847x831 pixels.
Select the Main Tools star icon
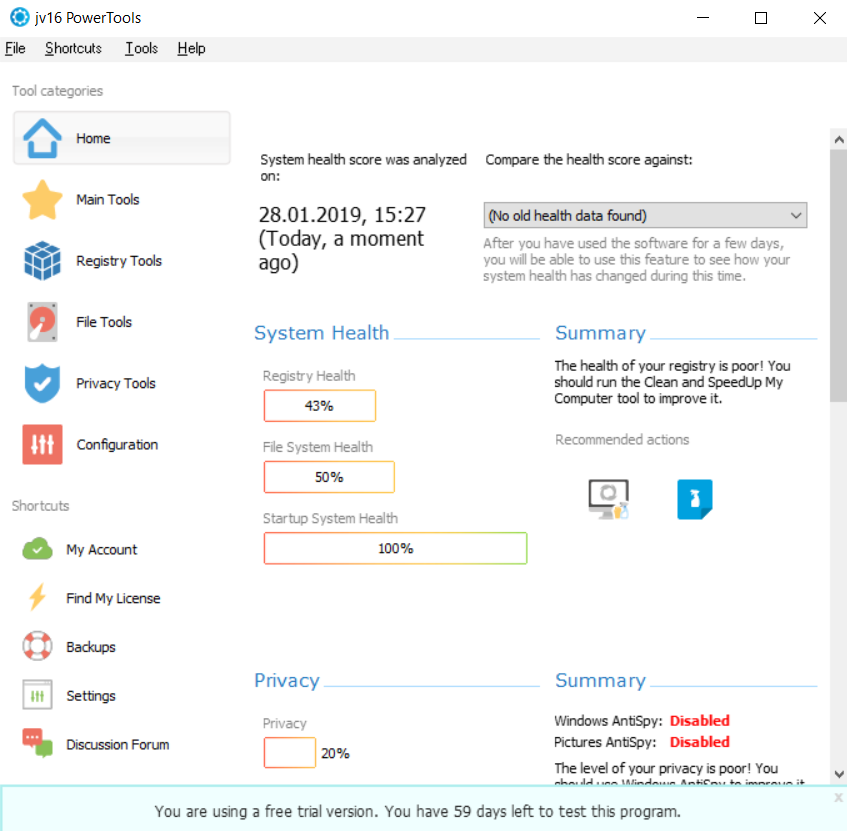click(x=42, y=200)
